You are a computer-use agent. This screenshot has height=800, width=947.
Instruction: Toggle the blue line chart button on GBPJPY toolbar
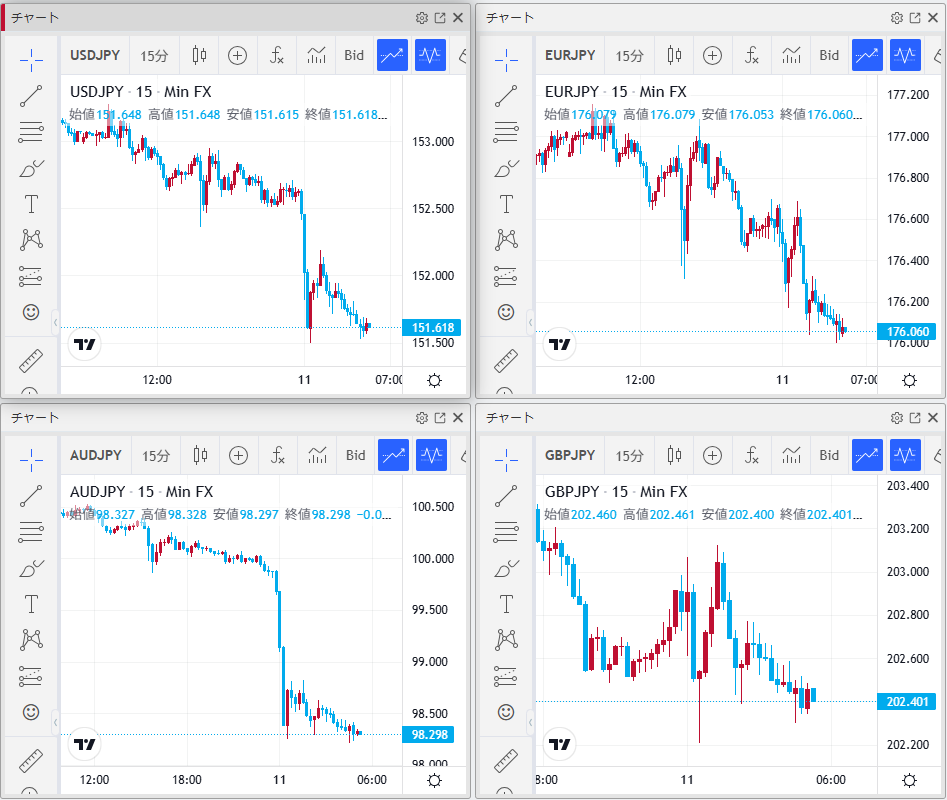click(868, 455)
